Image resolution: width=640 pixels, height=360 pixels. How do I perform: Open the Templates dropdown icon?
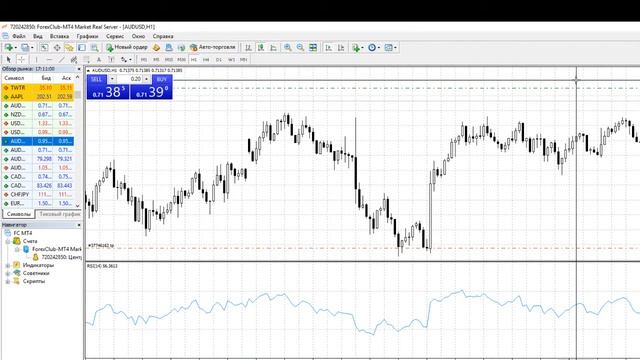[390, 48]
